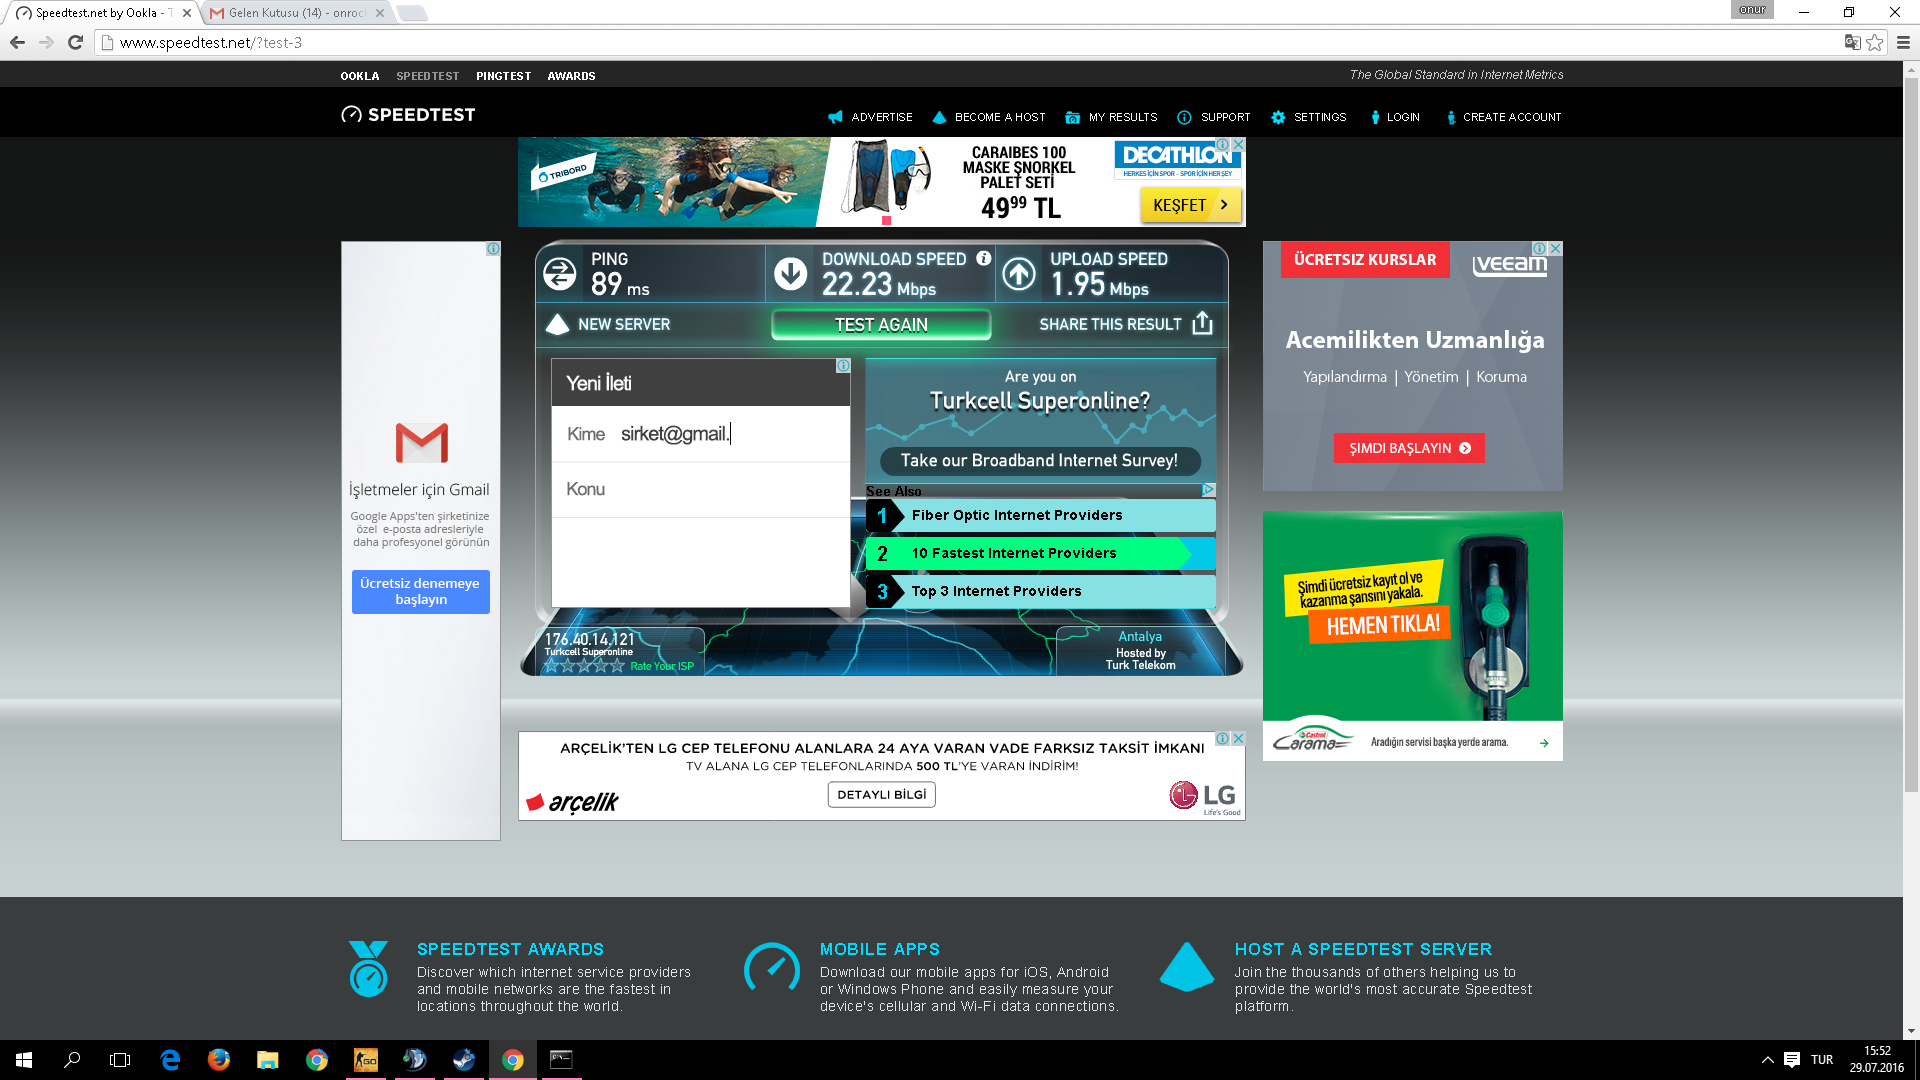Click the Support info circle icon

pos(1184,117)
